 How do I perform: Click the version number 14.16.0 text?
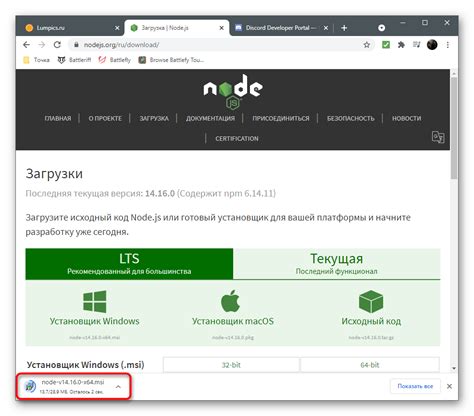160,193
